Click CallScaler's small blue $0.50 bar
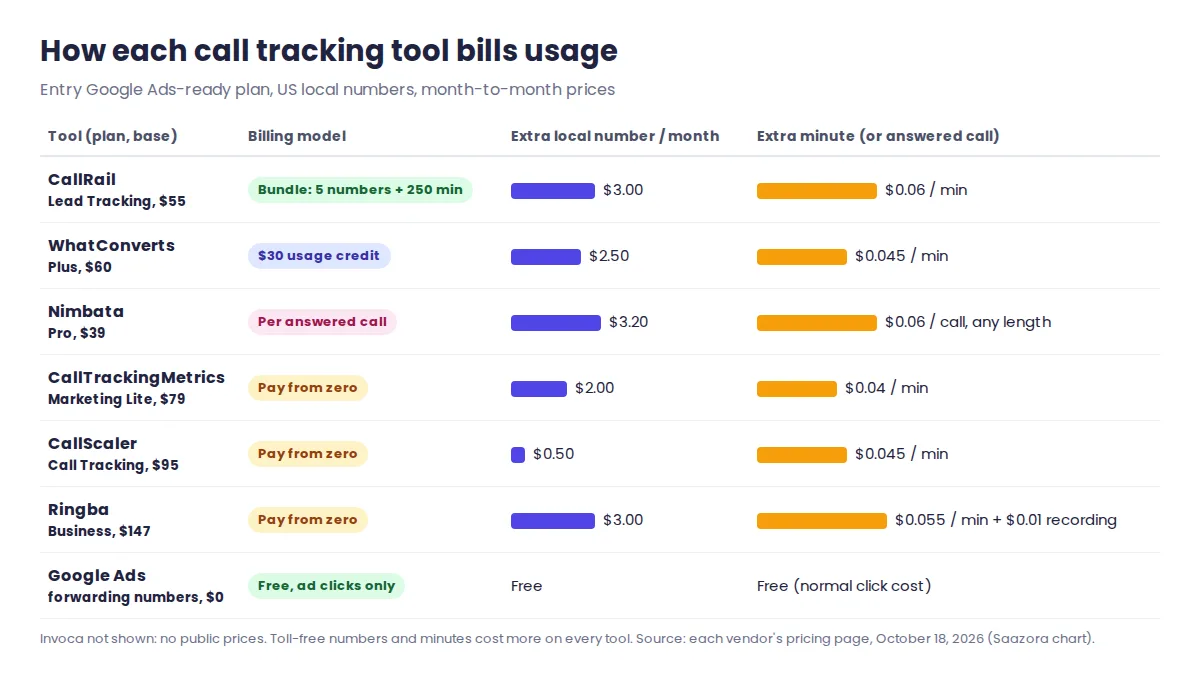 click(x=518, y=454)
